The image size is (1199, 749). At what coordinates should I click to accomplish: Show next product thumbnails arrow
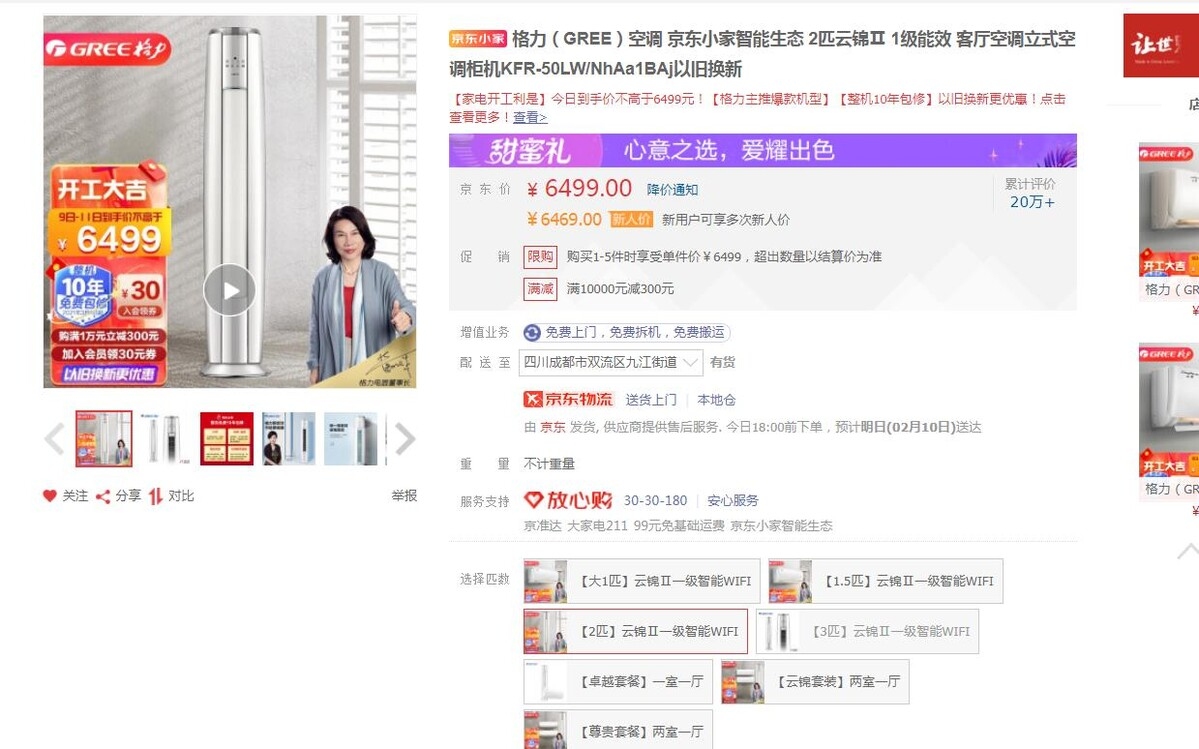click(x=405, y=439)
